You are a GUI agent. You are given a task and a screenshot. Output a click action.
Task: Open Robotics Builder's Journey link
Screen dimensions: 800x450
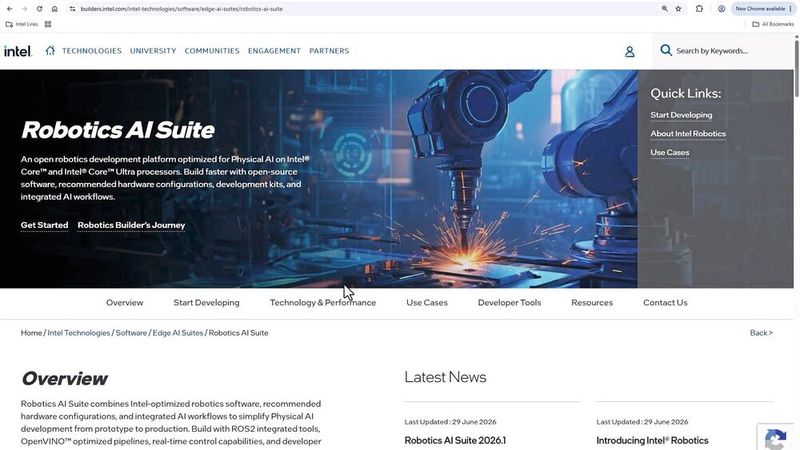pyautogui.click(x=131, y=225)
